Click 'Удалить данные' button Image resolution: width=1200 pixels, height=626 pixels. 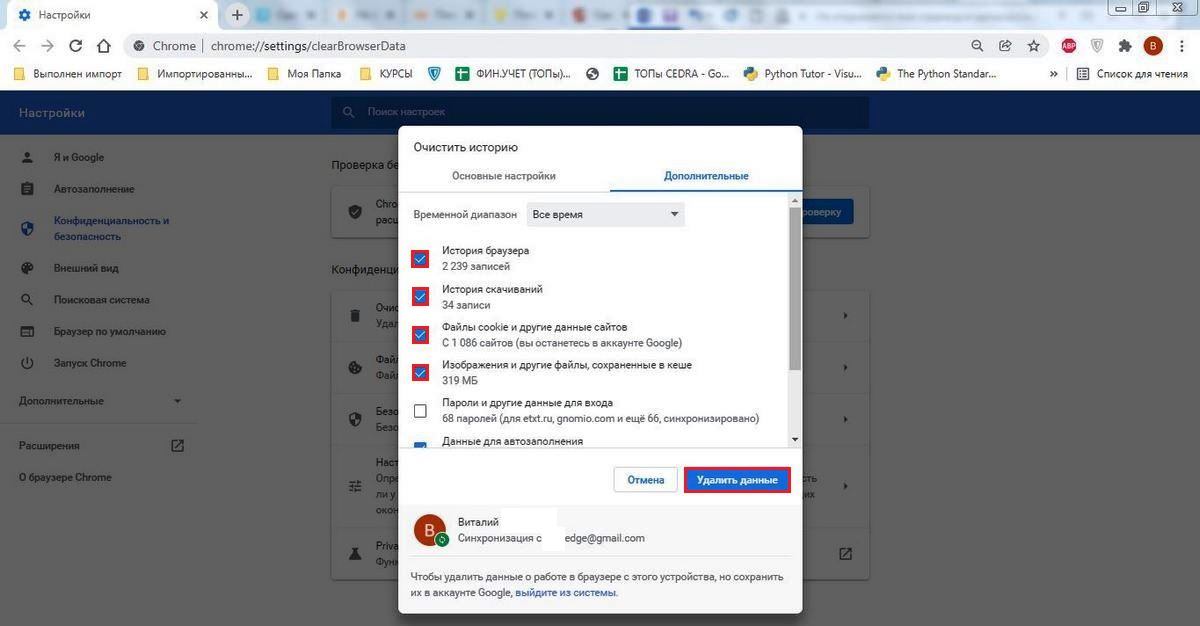[737, 480]
